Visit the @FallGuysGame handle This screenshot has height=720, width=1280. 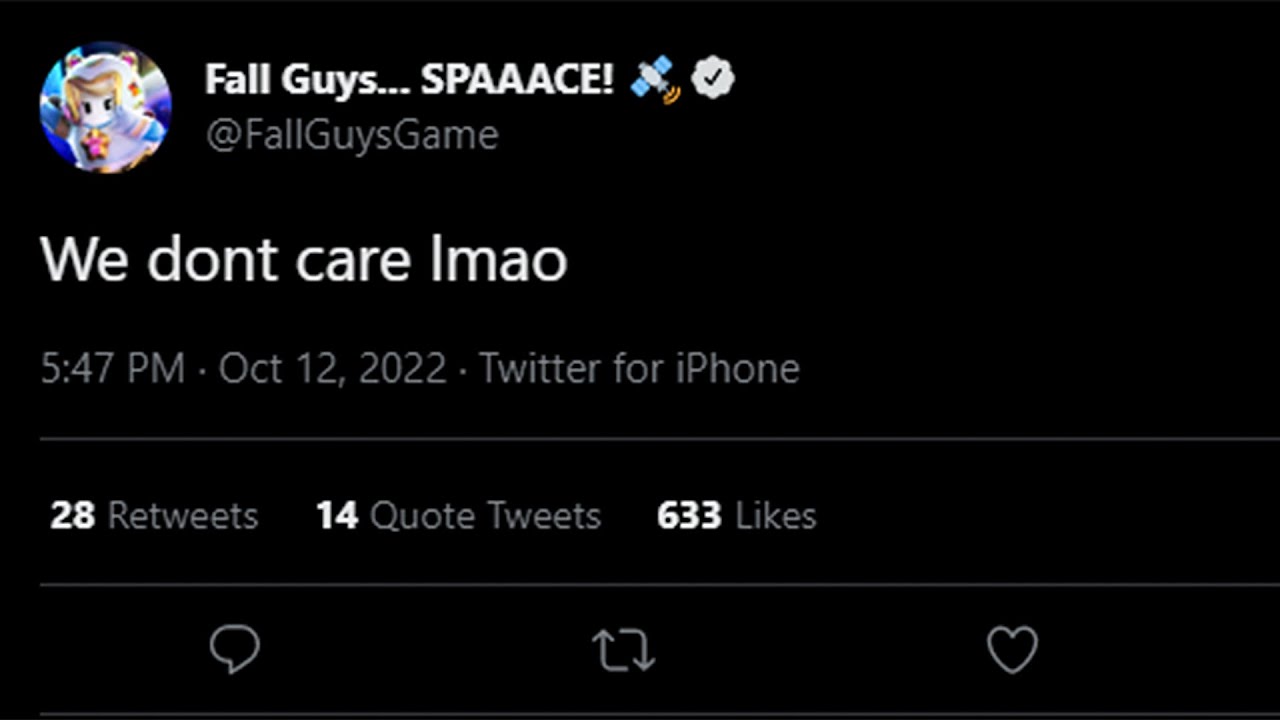click(352, 135)
